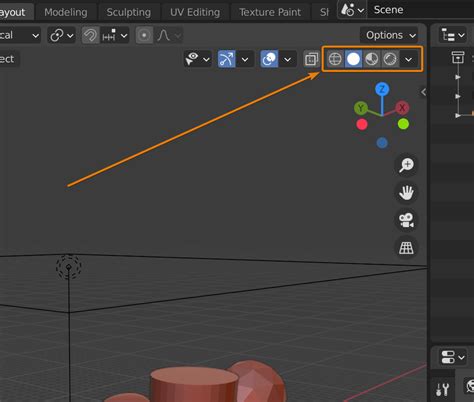Switch to wireframe viewport shading
Image resolution: width=474 pixels, height=402 pixels.
click(335, 59)
